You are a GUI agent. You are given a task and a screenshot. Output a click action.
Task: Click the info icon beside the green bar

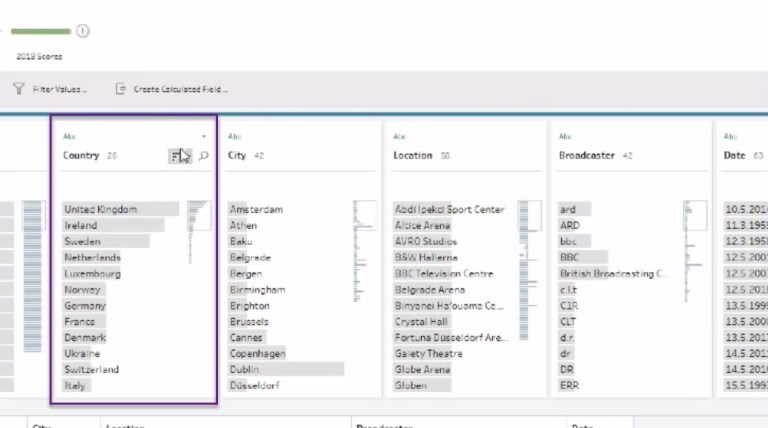(x=83, y=31)
